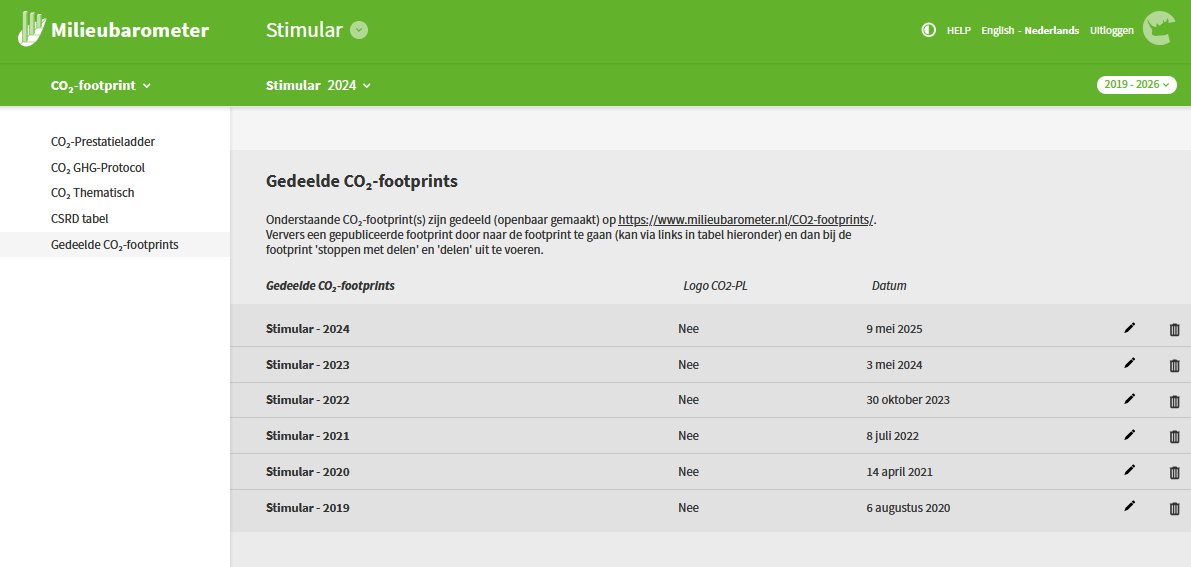
Task: Toggle the high-contrast mode icon
Action: (x=928, y=30)
